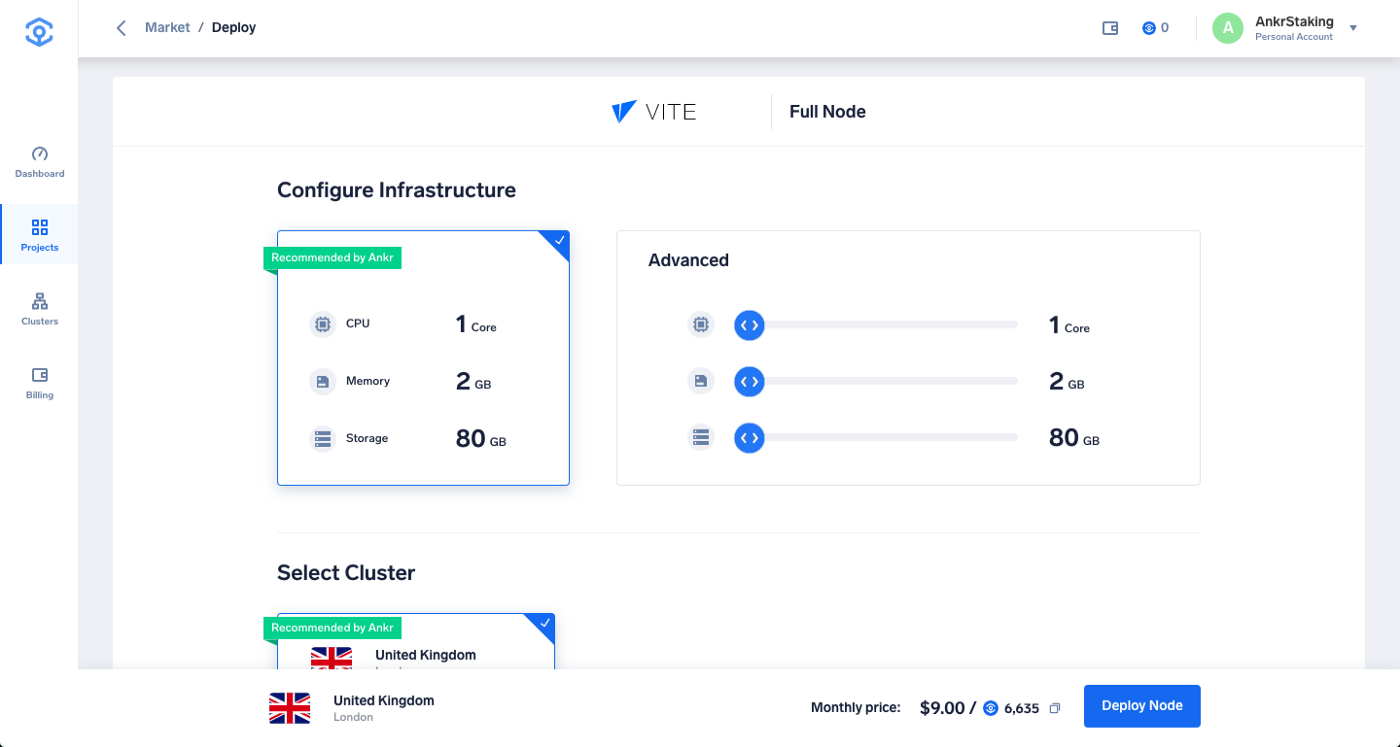Viewport: 1400px width, 747px height.
Task: Copy the 6,635 token price
Action: 1054,708
